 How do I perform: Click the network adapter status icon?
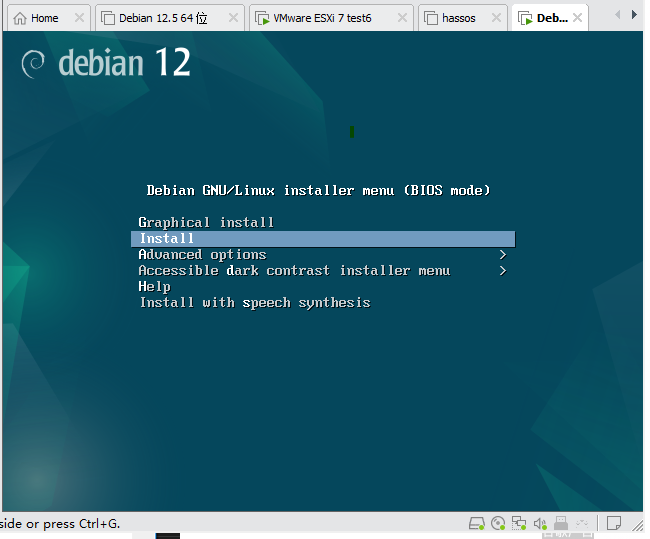519,523
